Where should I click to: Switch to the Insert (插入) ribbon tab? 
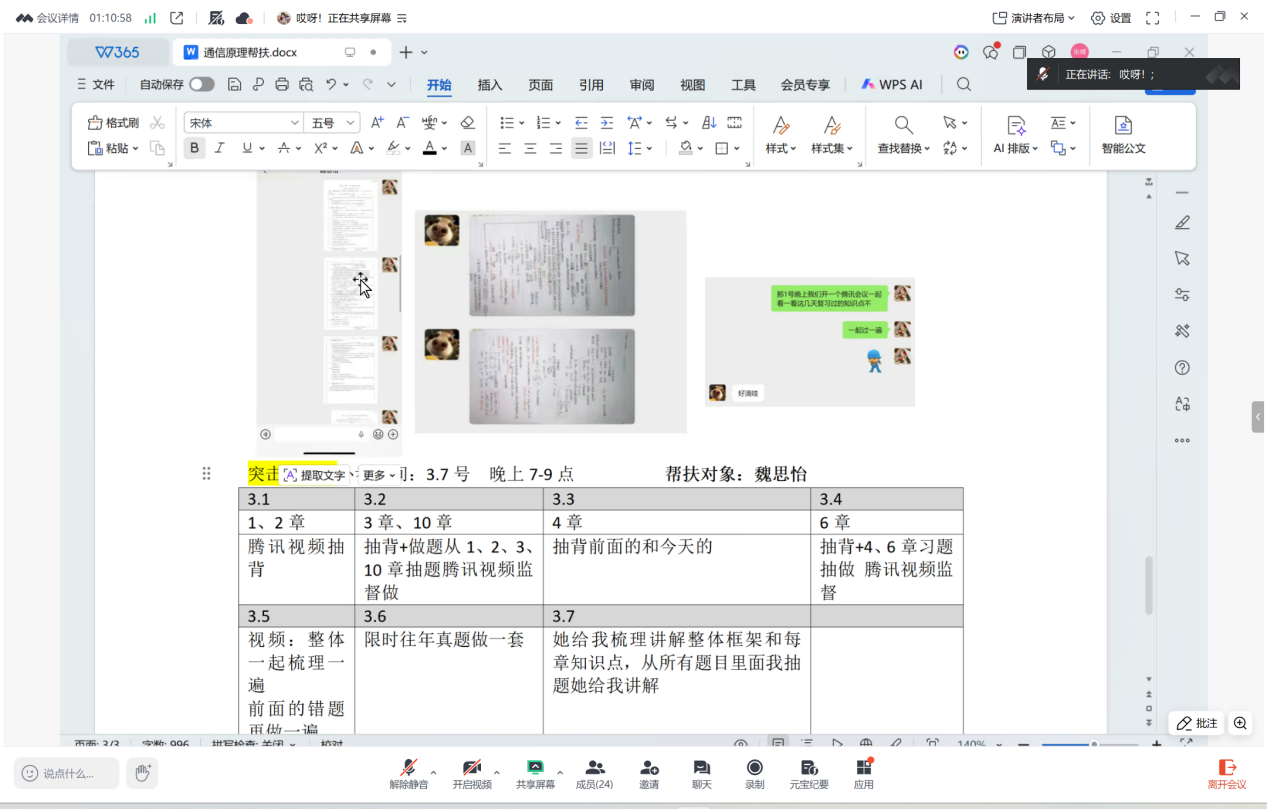[490, 85]
